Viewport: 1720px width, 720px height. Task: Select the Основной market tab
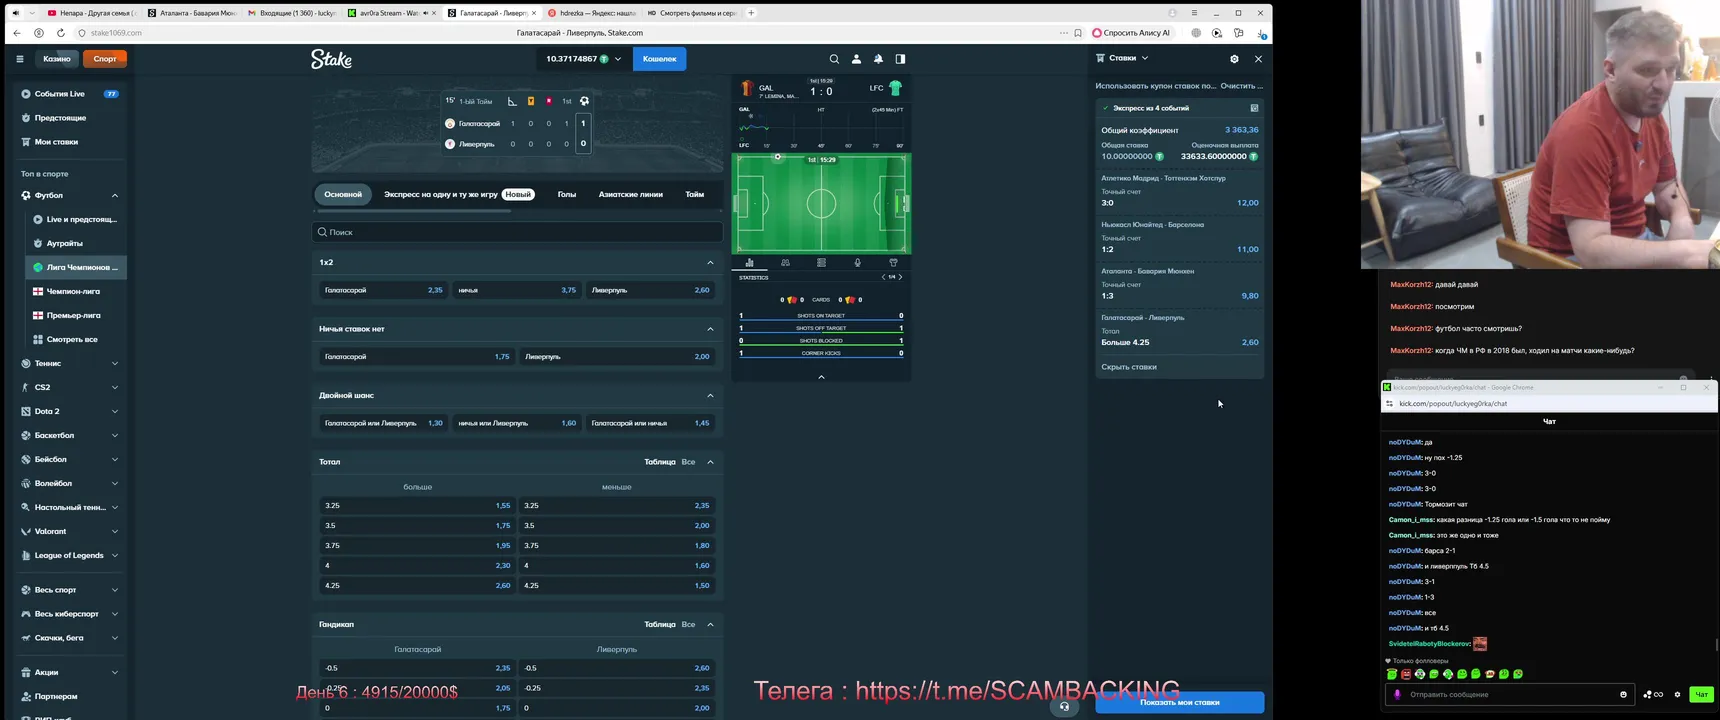[343, 194]
